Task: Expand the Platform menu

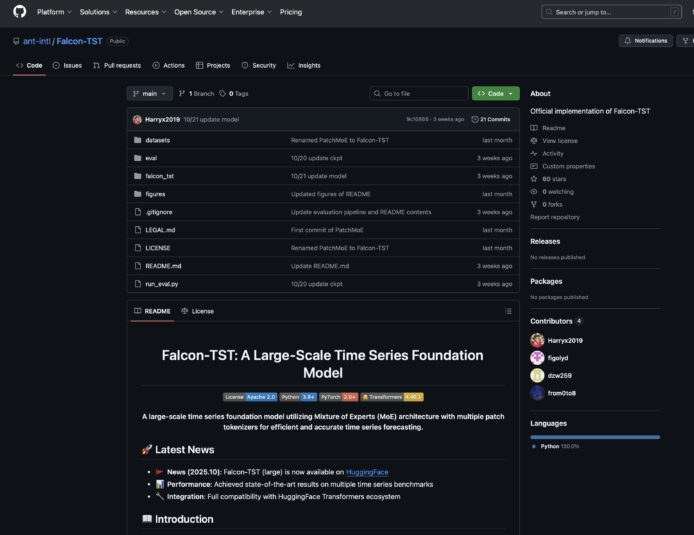Action: [x=54, y=12]
